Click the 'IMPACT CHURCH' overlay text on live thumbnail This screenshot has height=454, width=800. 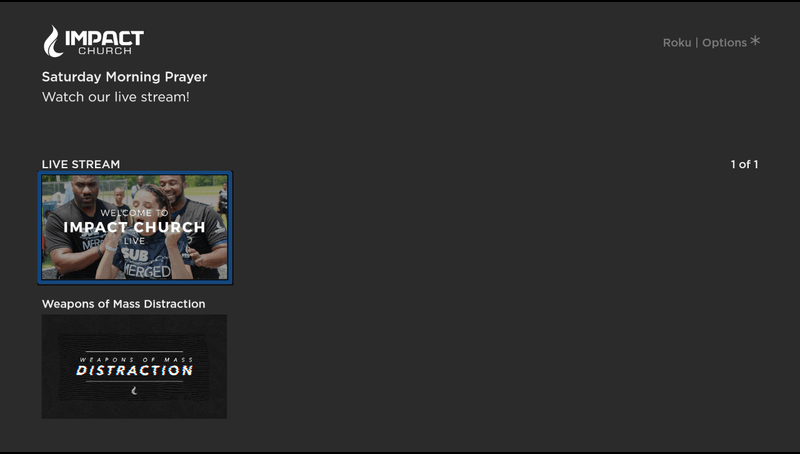tap(134, 227)
